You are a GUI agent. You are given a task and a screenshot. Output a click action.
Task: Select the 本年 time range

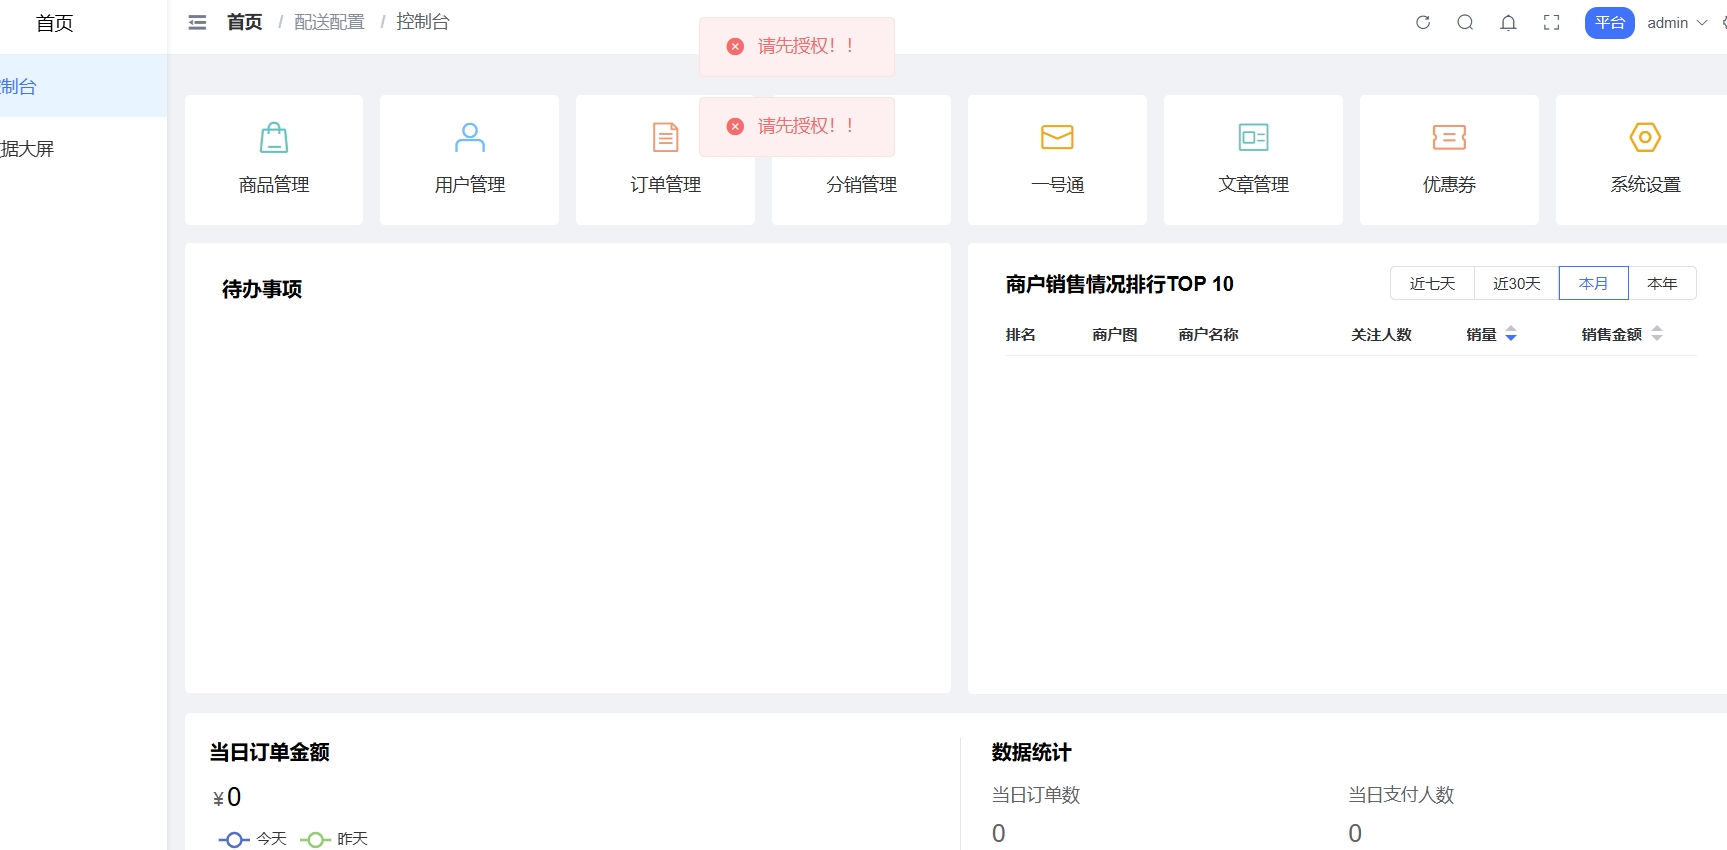[x=1662, y=284]
